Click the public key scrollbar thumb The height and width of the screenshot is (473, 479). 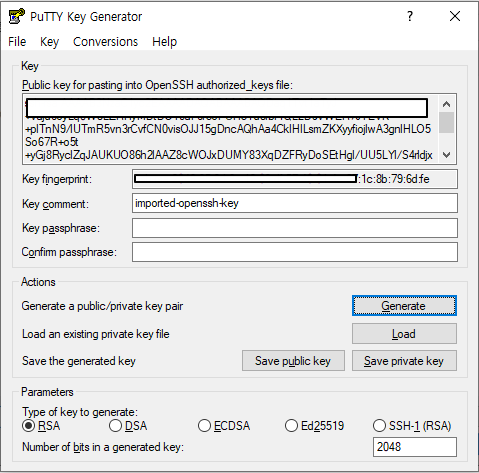click(446, 123)
